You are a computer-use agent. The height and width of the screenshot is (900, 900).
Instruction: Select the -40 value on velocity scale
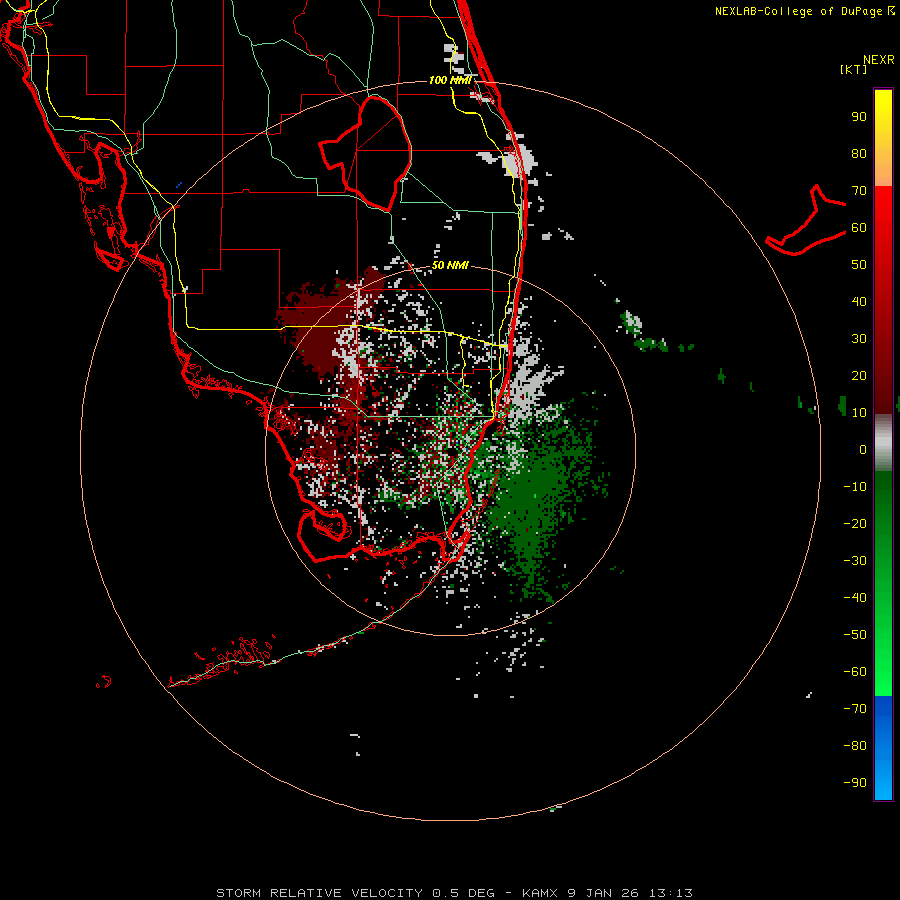pos(855,598)
